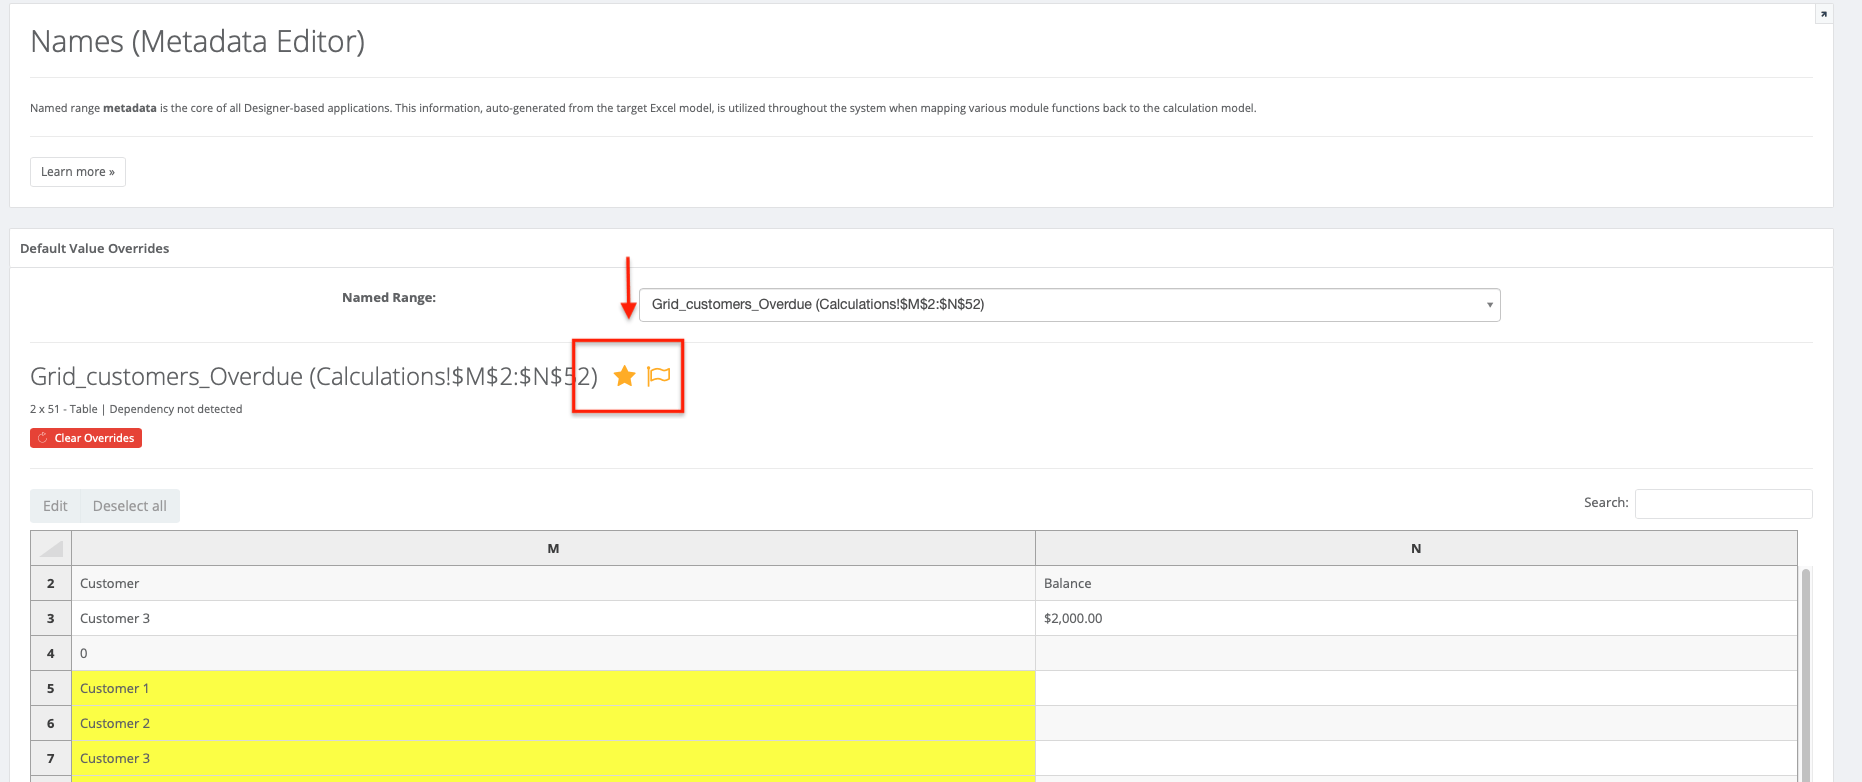Open the Named Range dropdown
Screen dimensions: 1862x782
click(x=1069, y=305)
